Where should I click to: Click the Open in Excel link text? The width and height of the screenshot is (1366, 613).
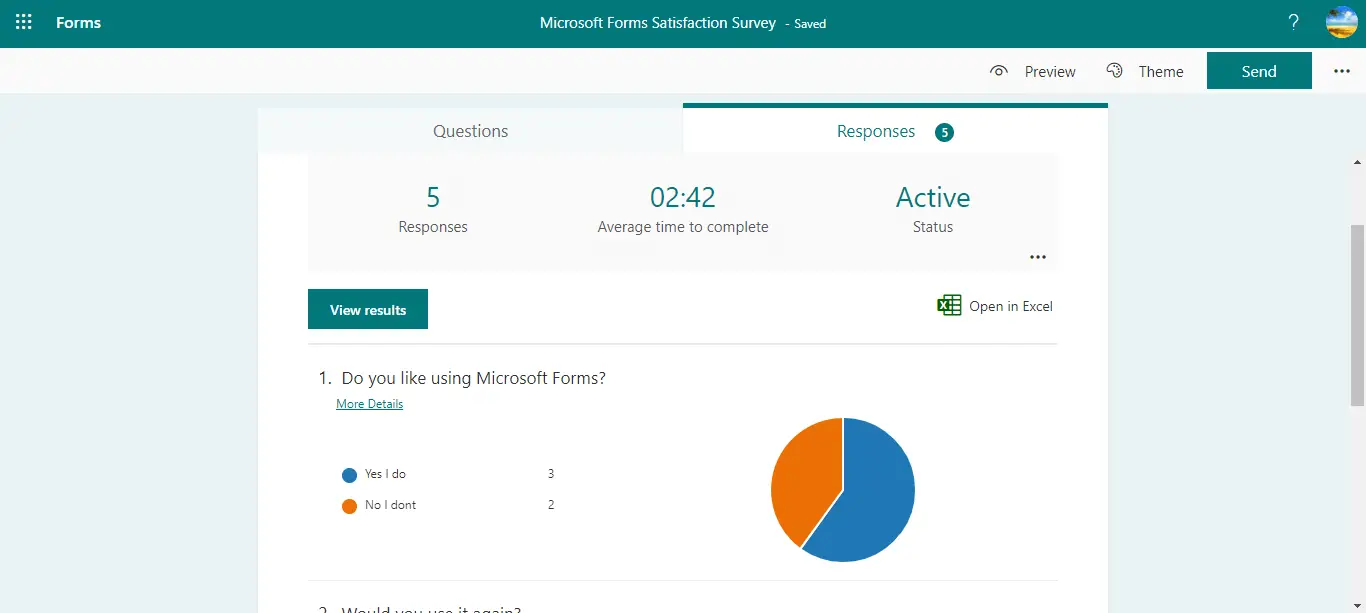pos(1011,306)
